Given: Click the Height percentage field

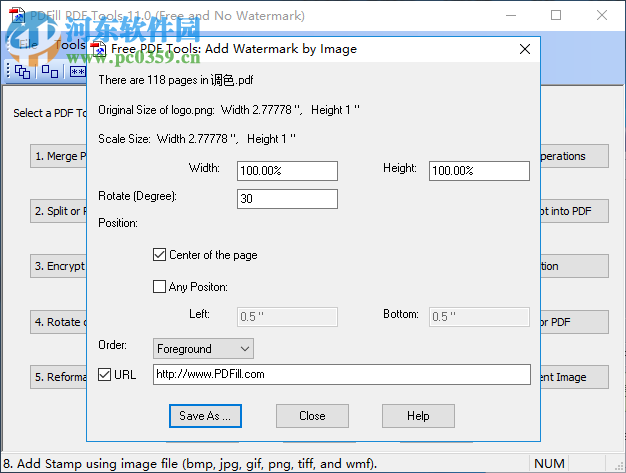Looking at the screenshot, I should pos(479,171).
